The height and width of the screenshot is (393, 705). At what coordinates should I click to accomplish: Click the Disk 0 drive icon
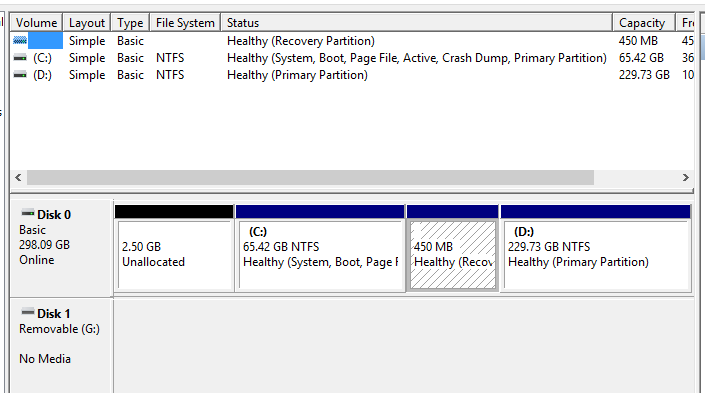[28, 213]
